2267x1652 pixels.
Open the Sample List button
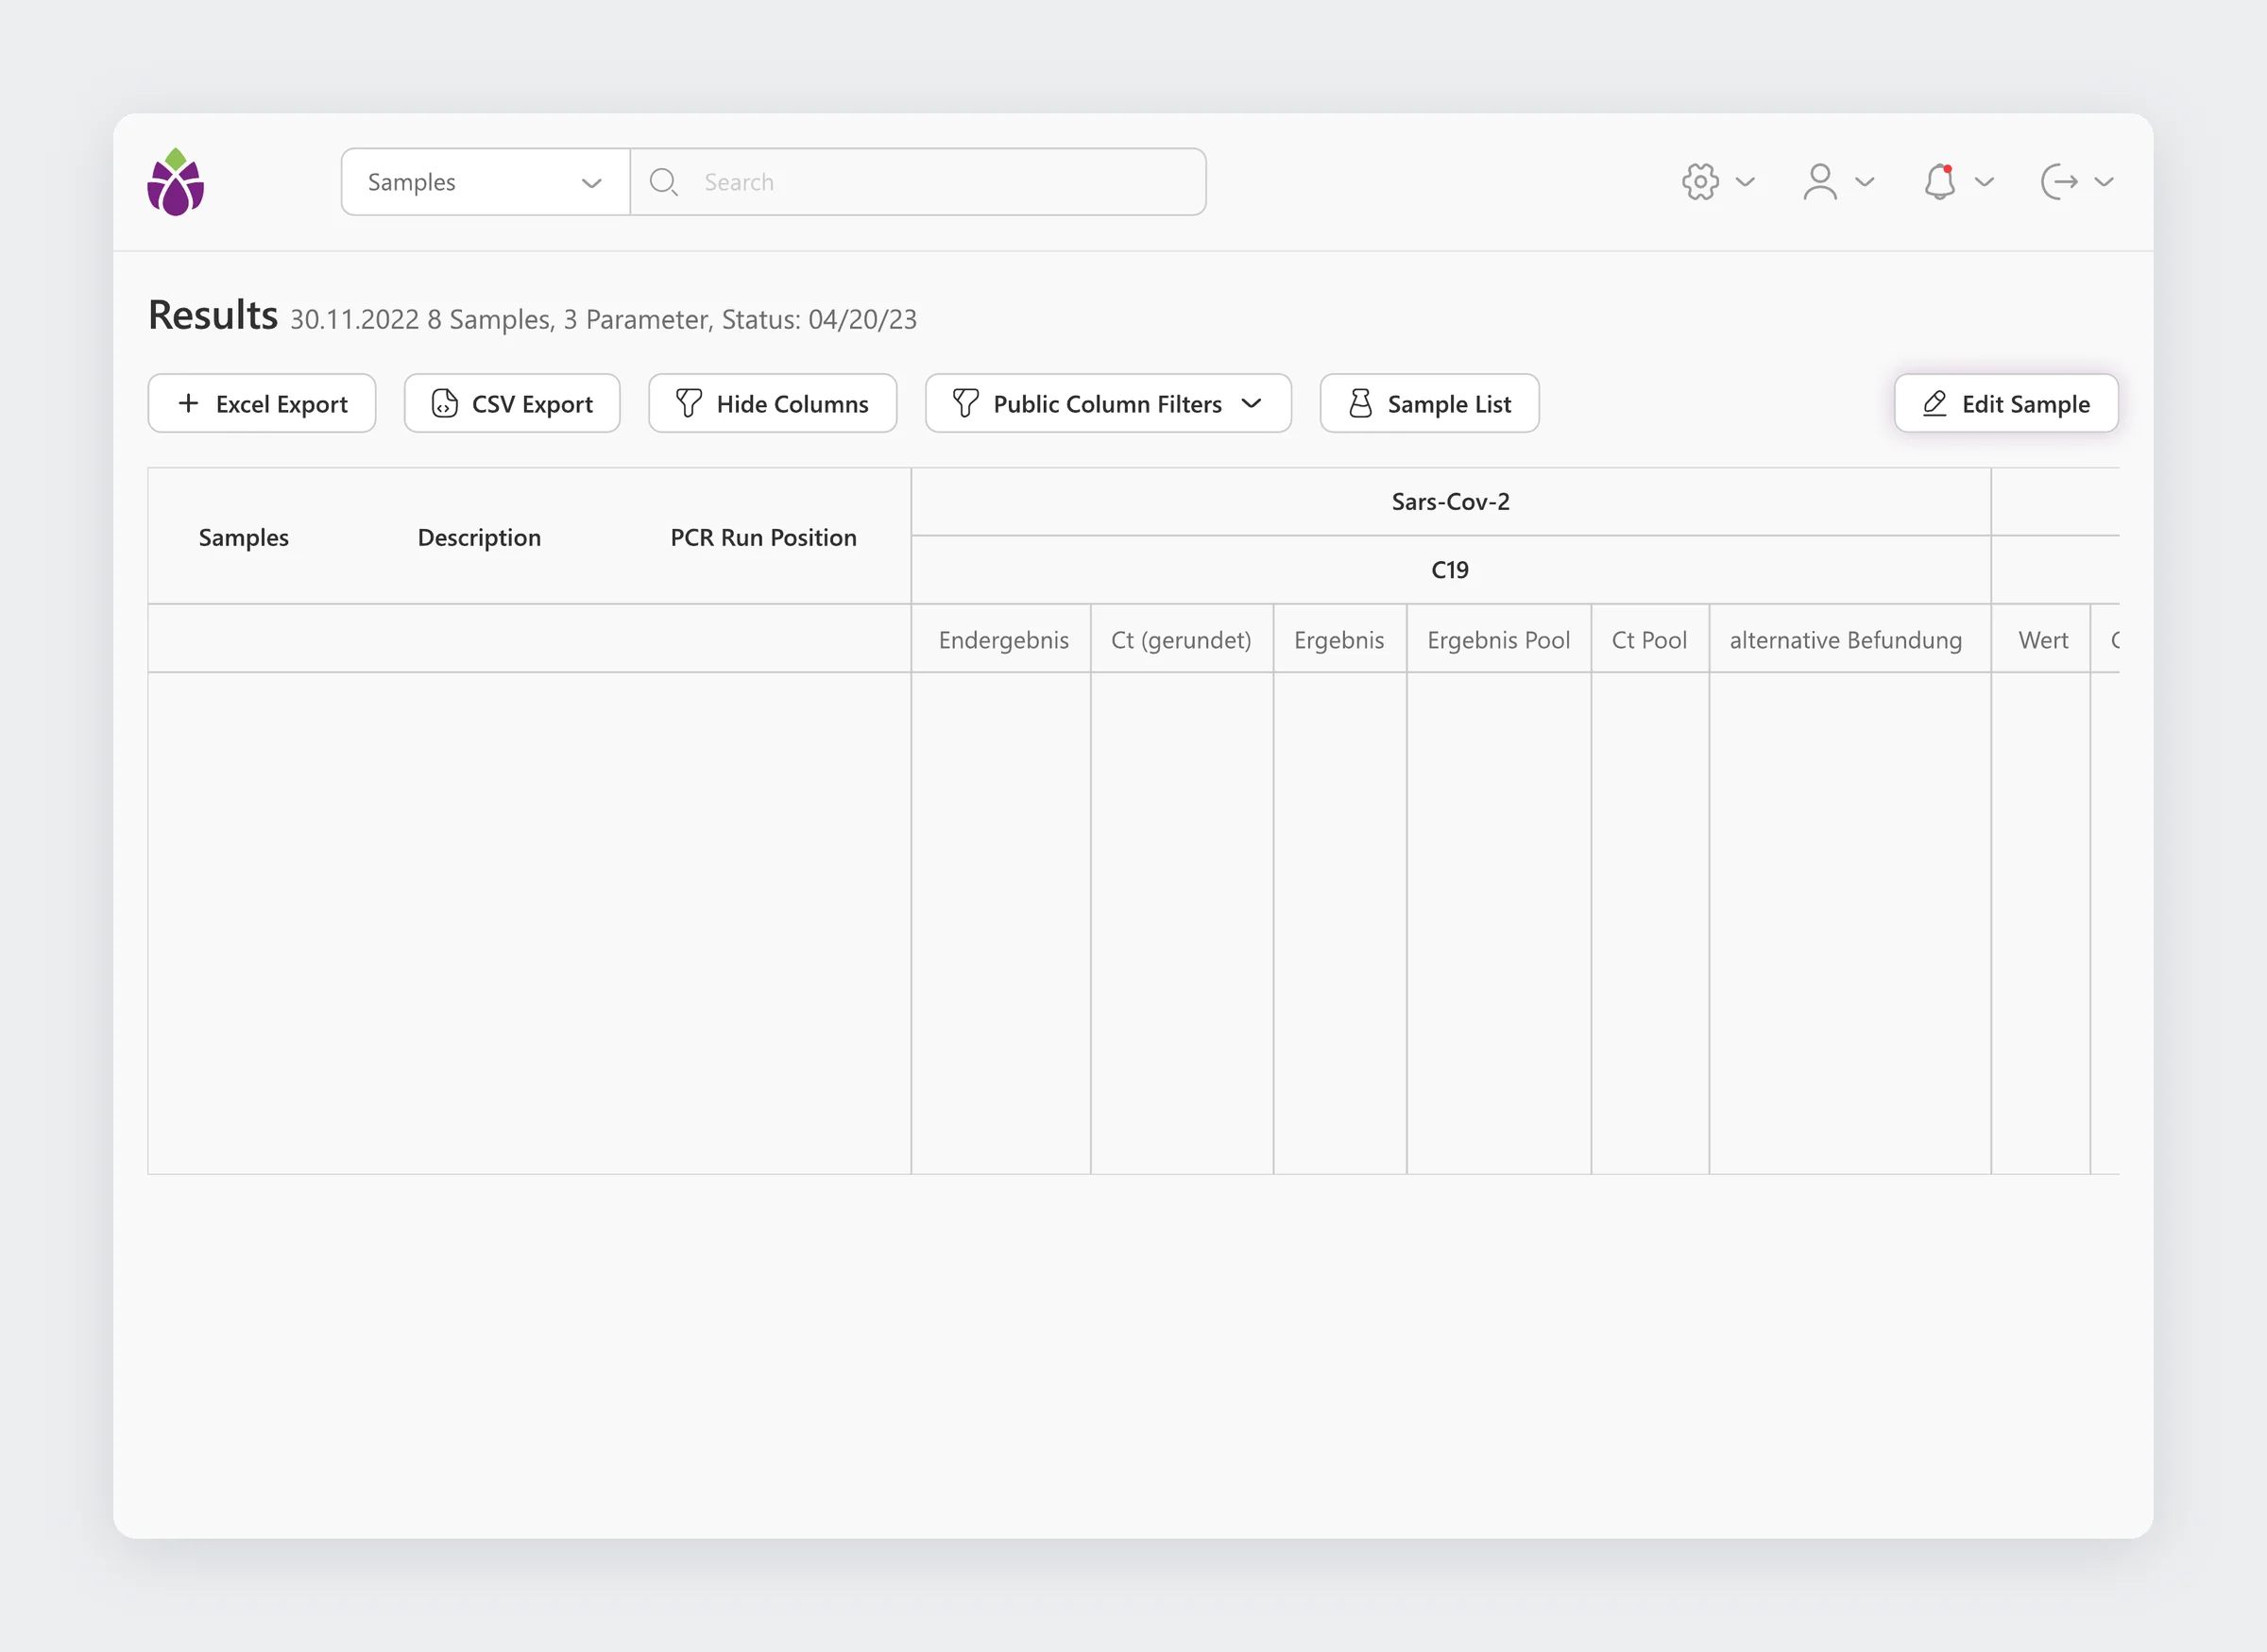1430,404
